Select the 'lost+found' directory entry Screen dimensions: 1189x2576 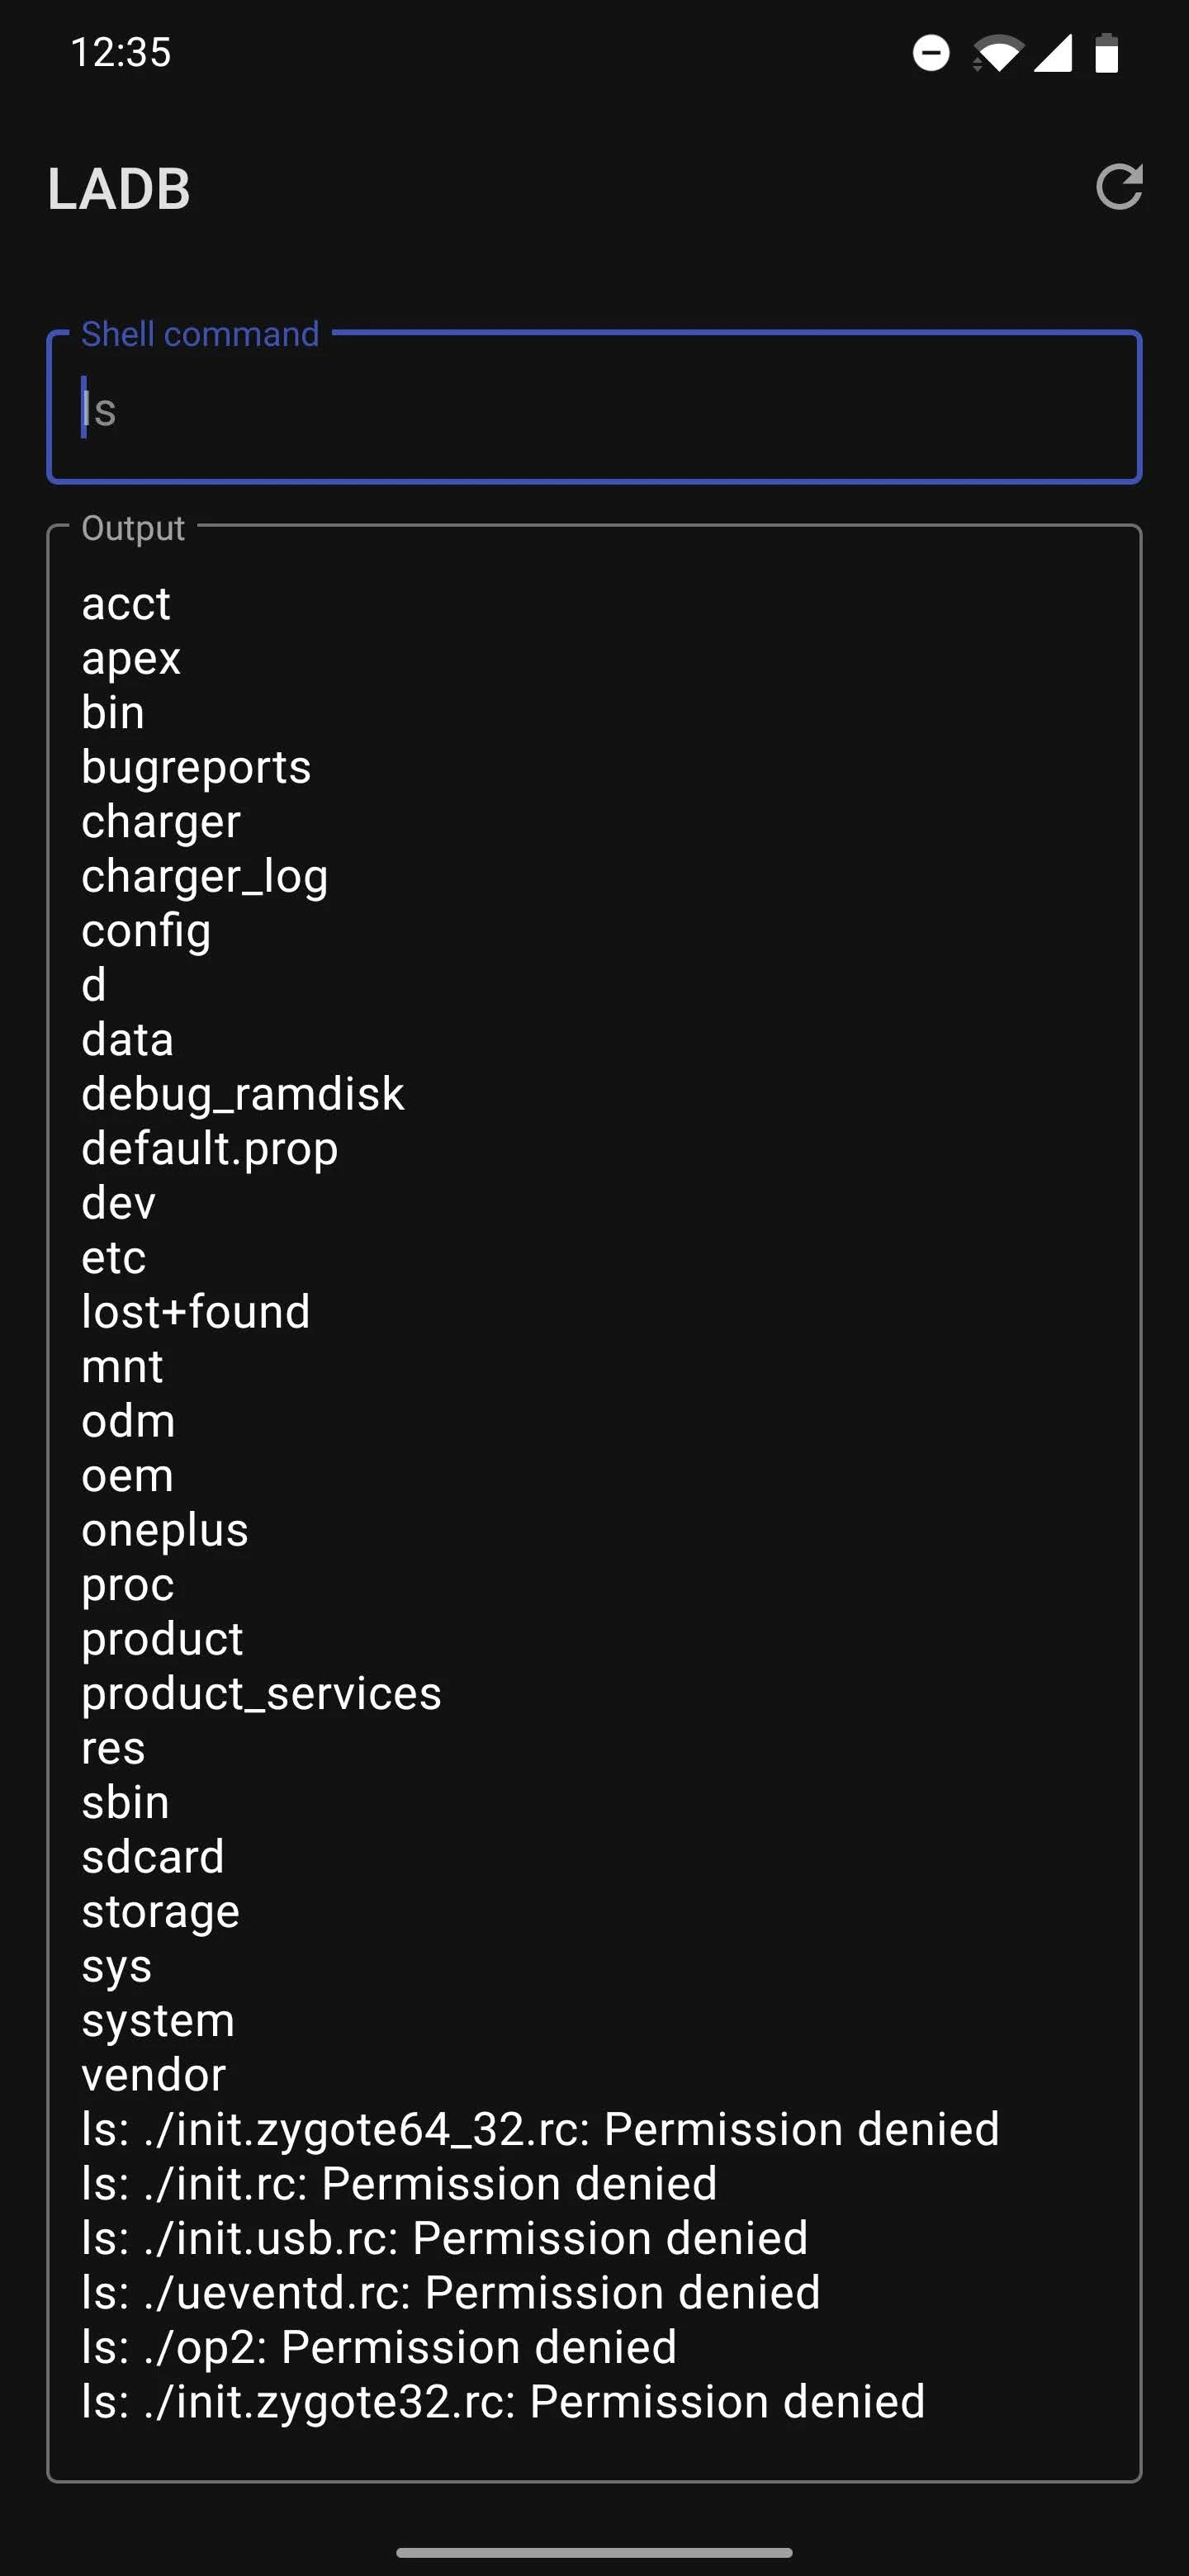pyautogui.click(x=196, y=1311)
